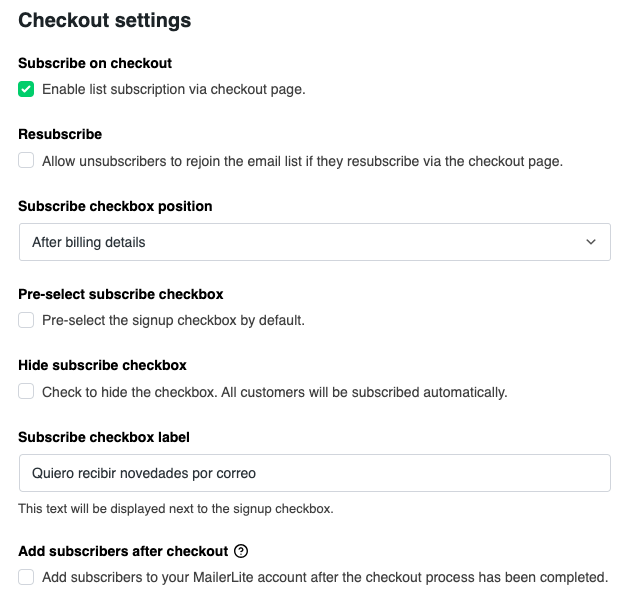Viewport: 623px width, 604px height.
Task: Click the 'Pre-select the signup checkbox by default' text
Action: 173,320
